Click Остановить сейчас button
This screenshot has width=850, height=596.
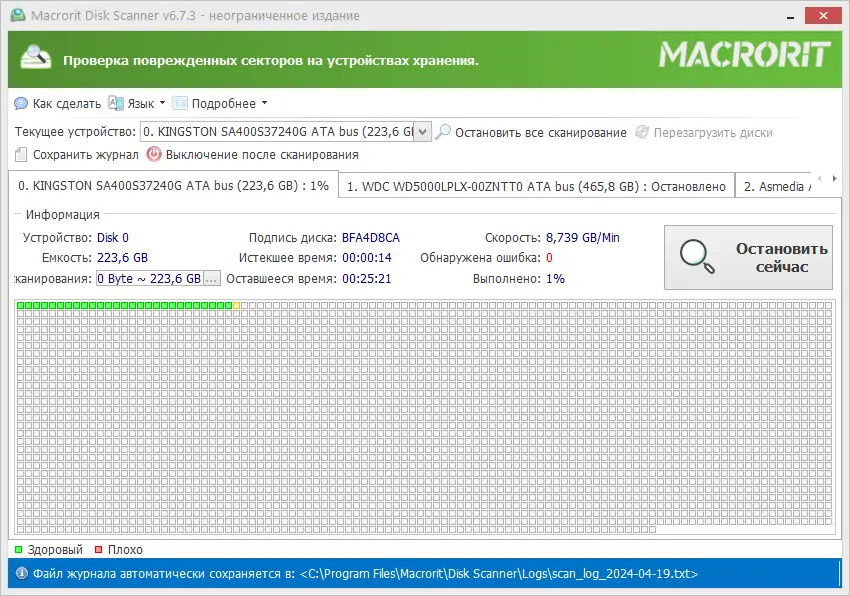click(748, 258)
